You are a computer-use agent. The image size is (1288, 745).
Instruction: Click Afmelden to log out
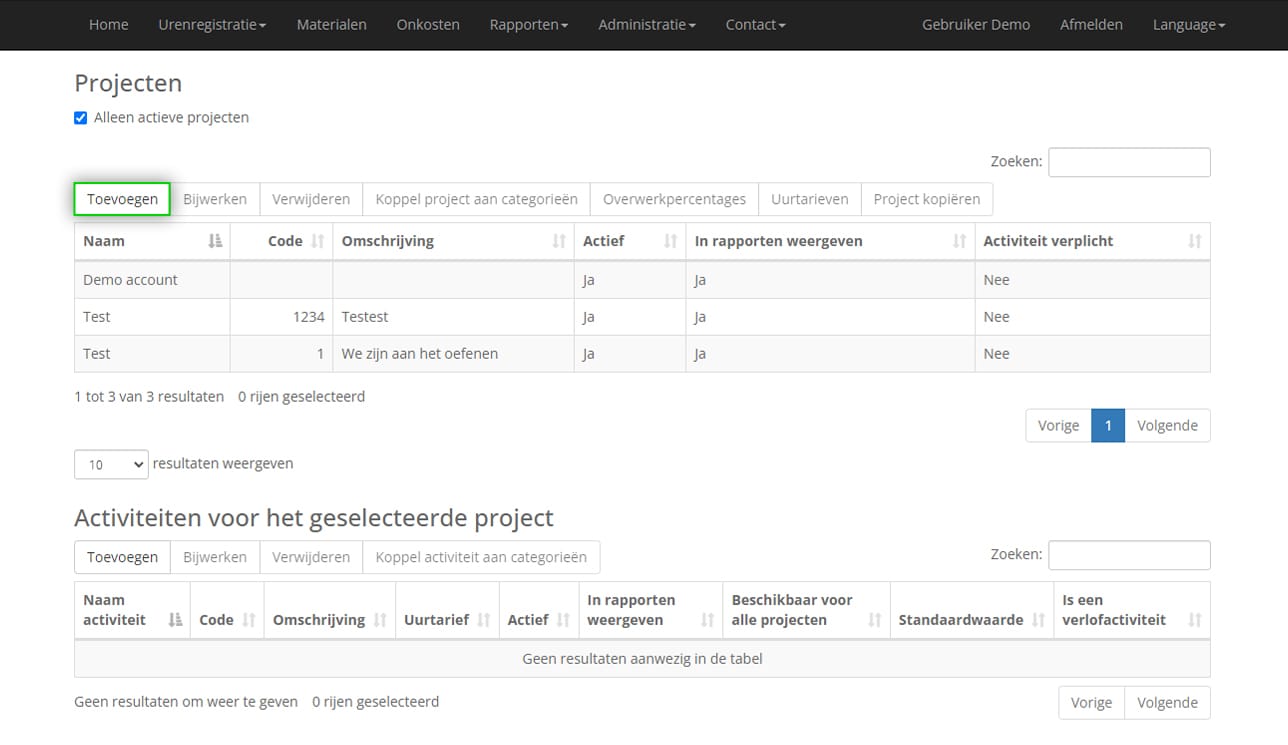coord(1091,24)
